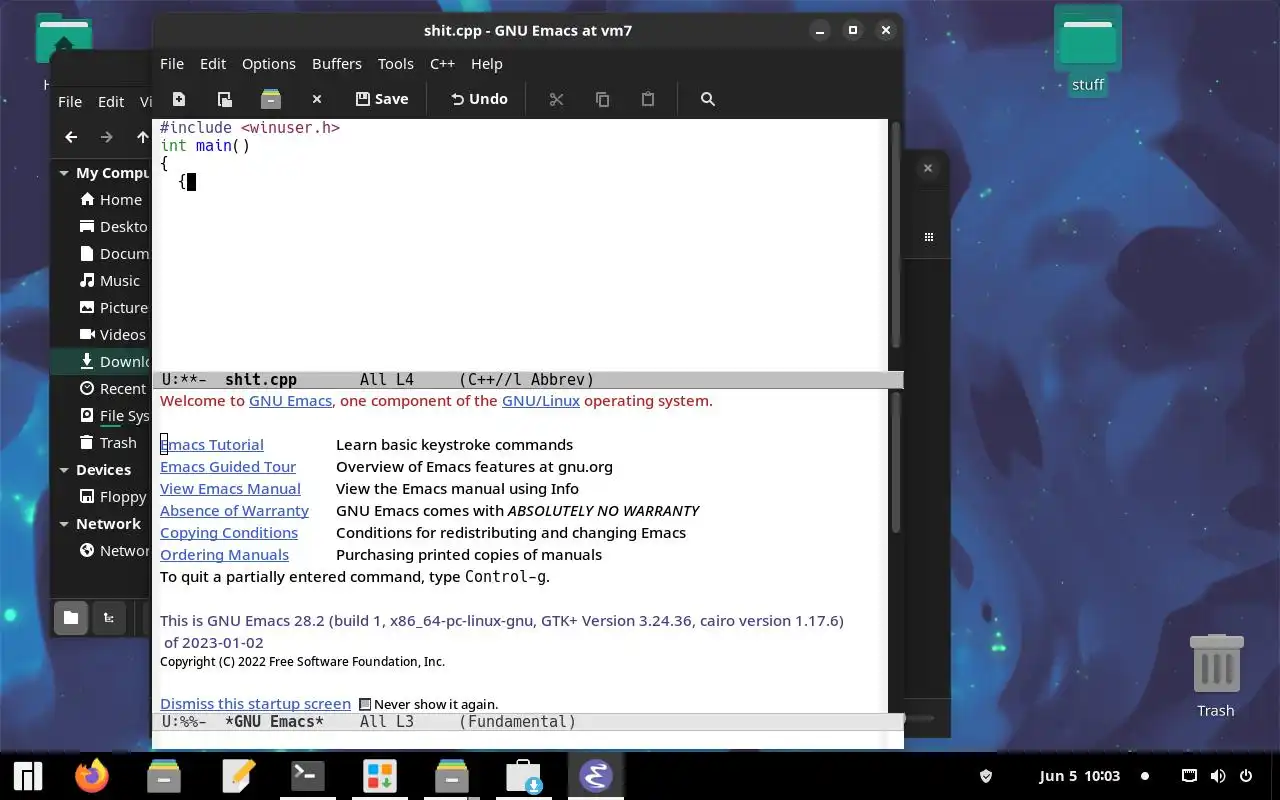
Task: Open the File menu in the file manager
Action: [x=70, y=102]
